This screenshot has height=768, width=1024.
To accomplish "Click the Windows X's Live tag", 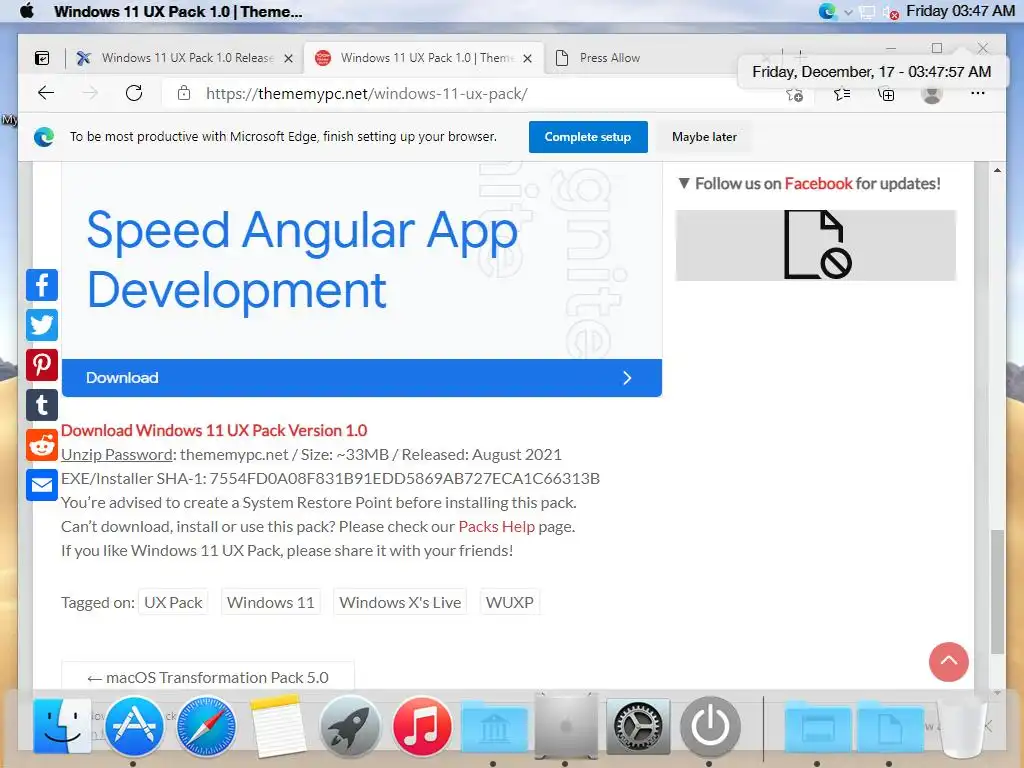I will click(x=400, y=603).
